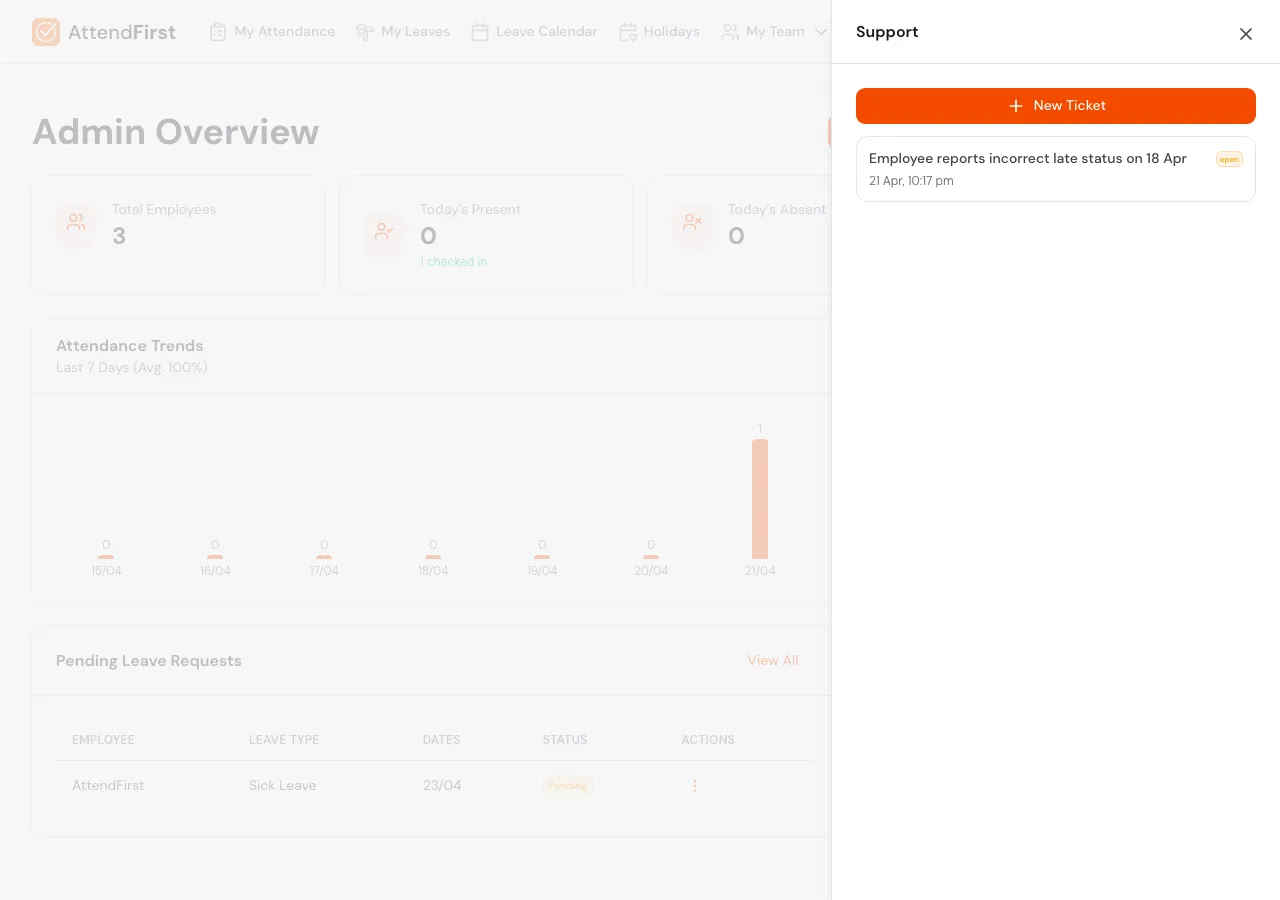Select the My Attendance clipboard icon
The height and width of the screenshot is (900, 1280).
point(217,31)
